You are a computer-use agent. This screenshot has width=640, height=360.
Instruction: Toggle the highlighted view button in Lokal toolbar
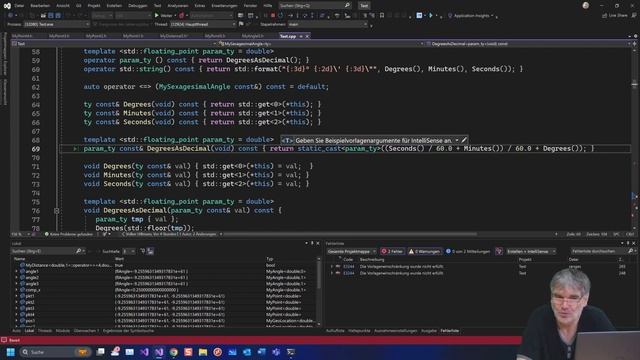tap(150, 251)
